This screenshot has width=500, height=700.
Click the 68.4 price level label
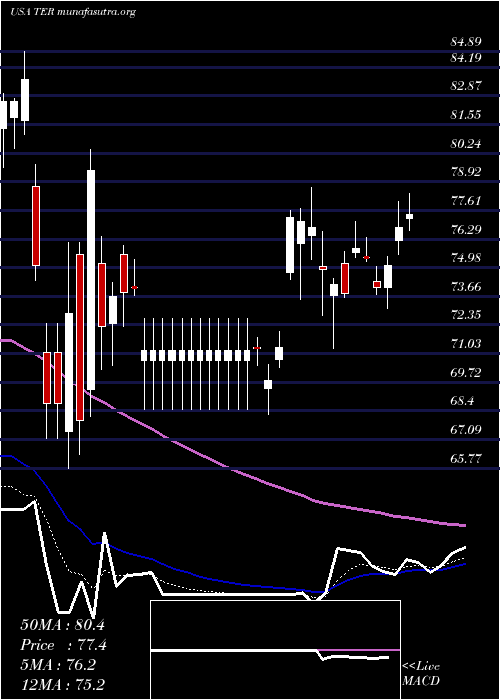462,401
